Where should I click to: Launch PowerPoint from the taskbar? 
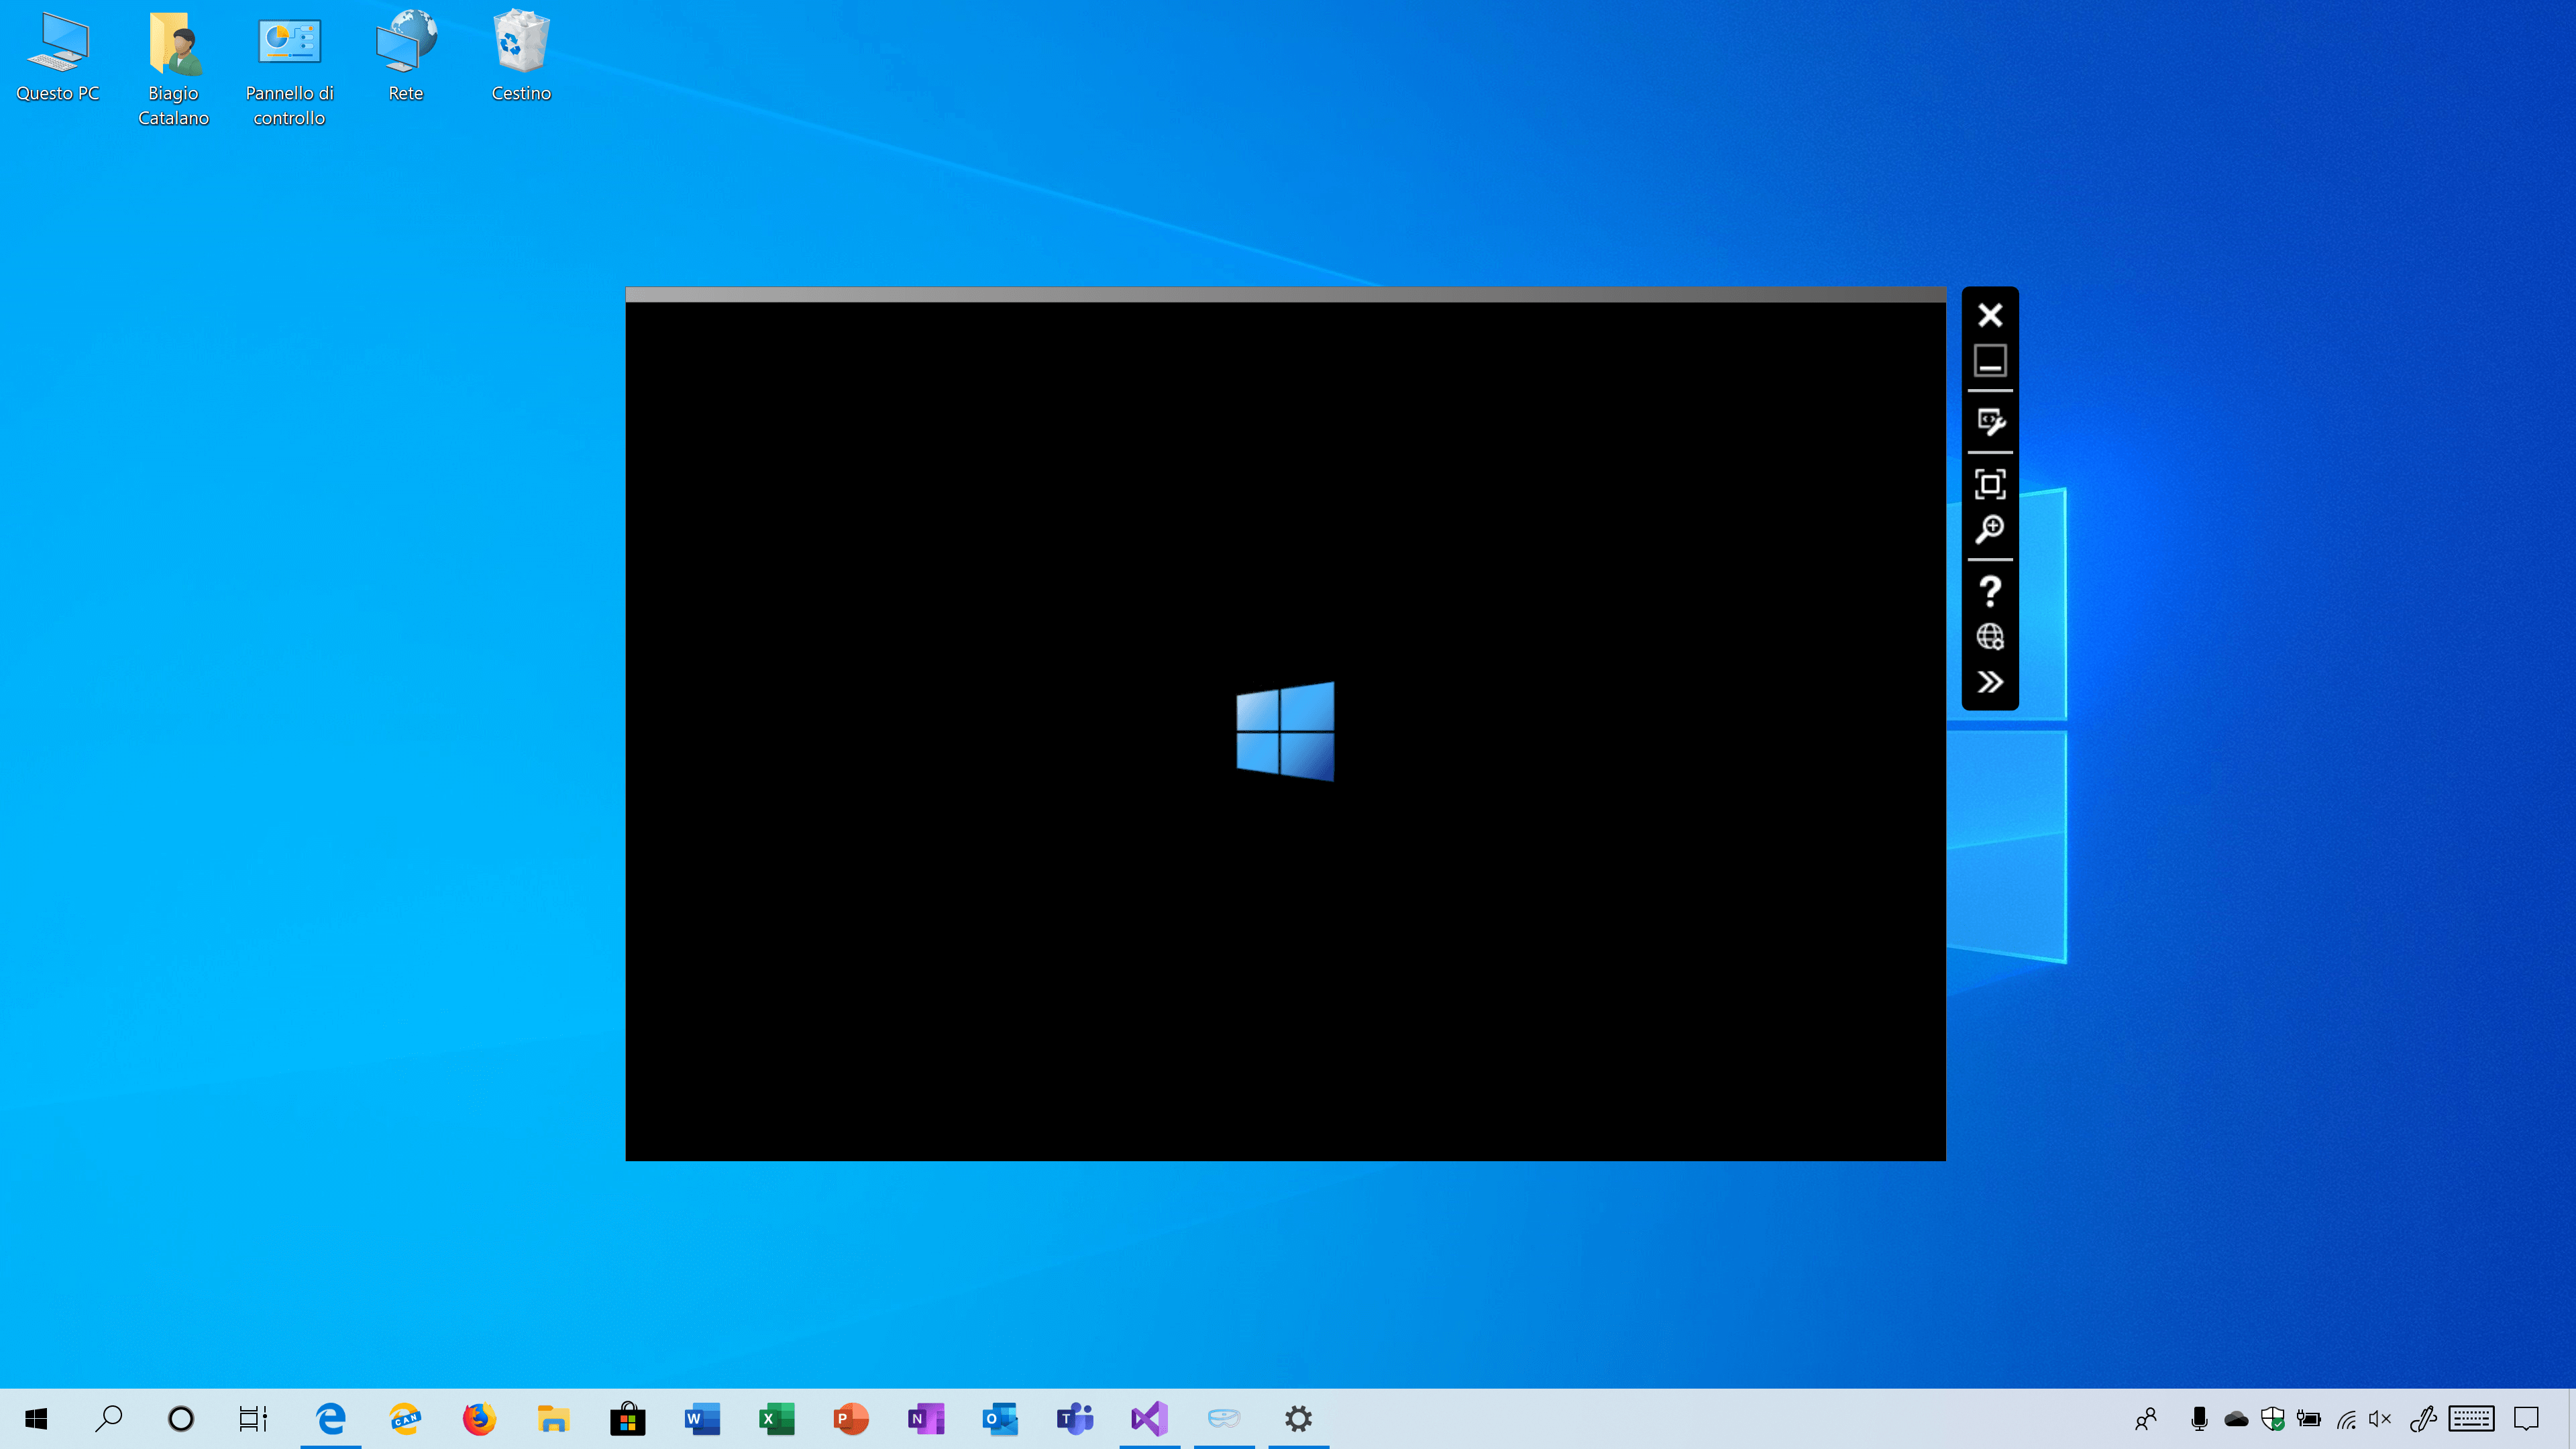pyautogui.click(x=851, y=1418)
